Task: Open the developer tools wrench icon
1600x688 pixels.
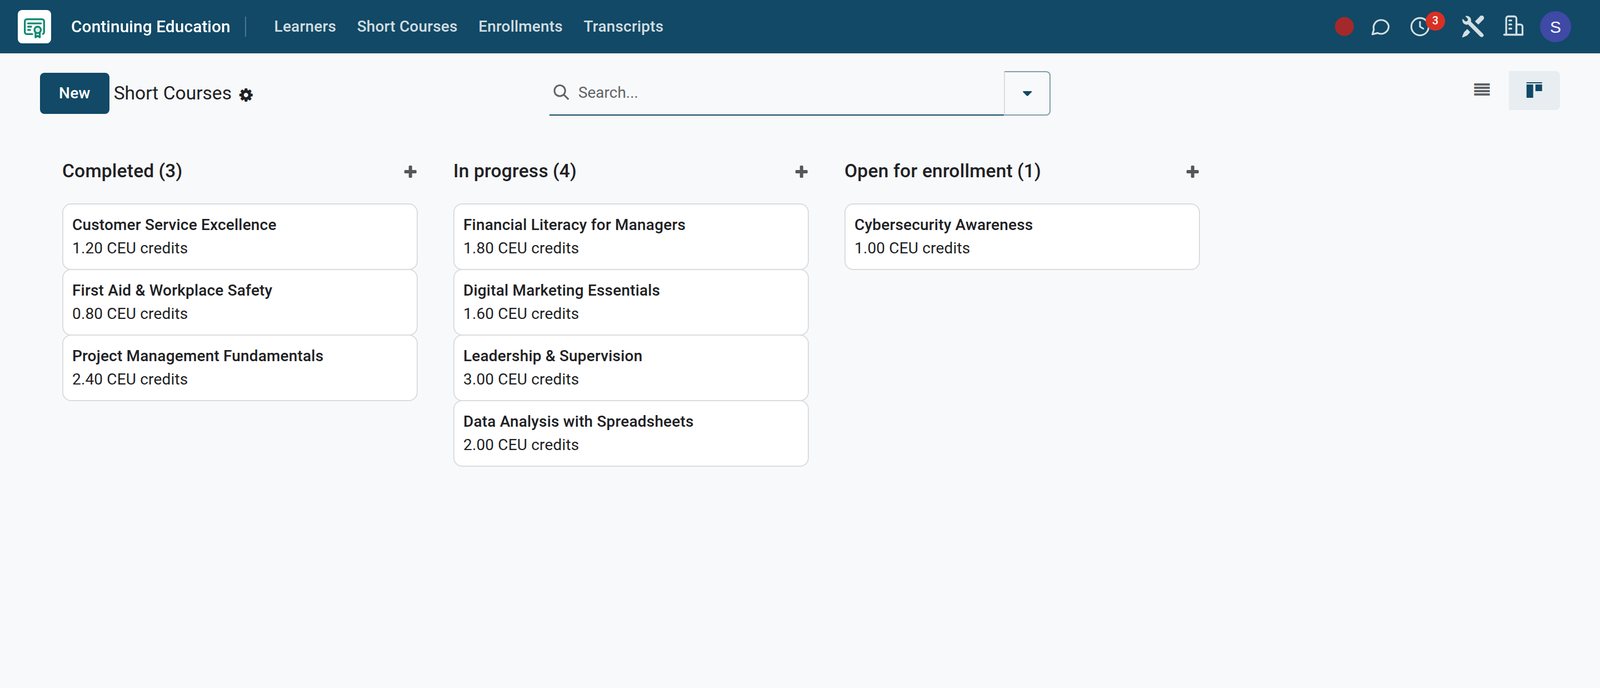Action: pos(1472,27)
